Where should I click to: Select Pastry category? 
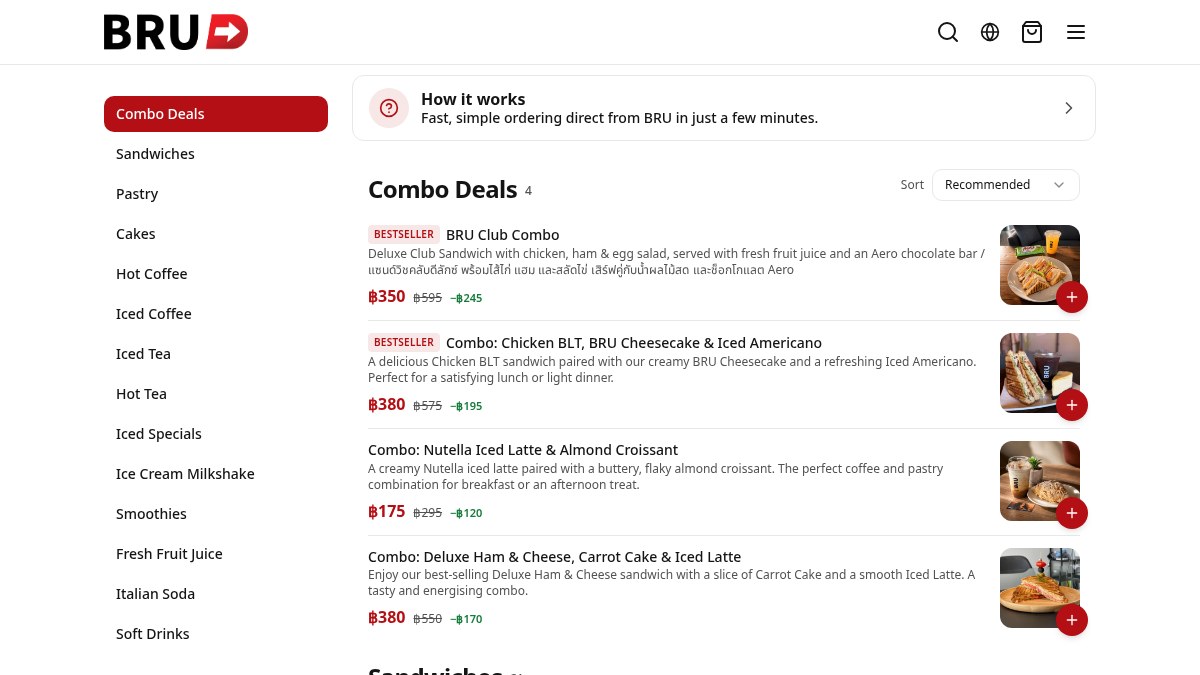tap(216, 194)
